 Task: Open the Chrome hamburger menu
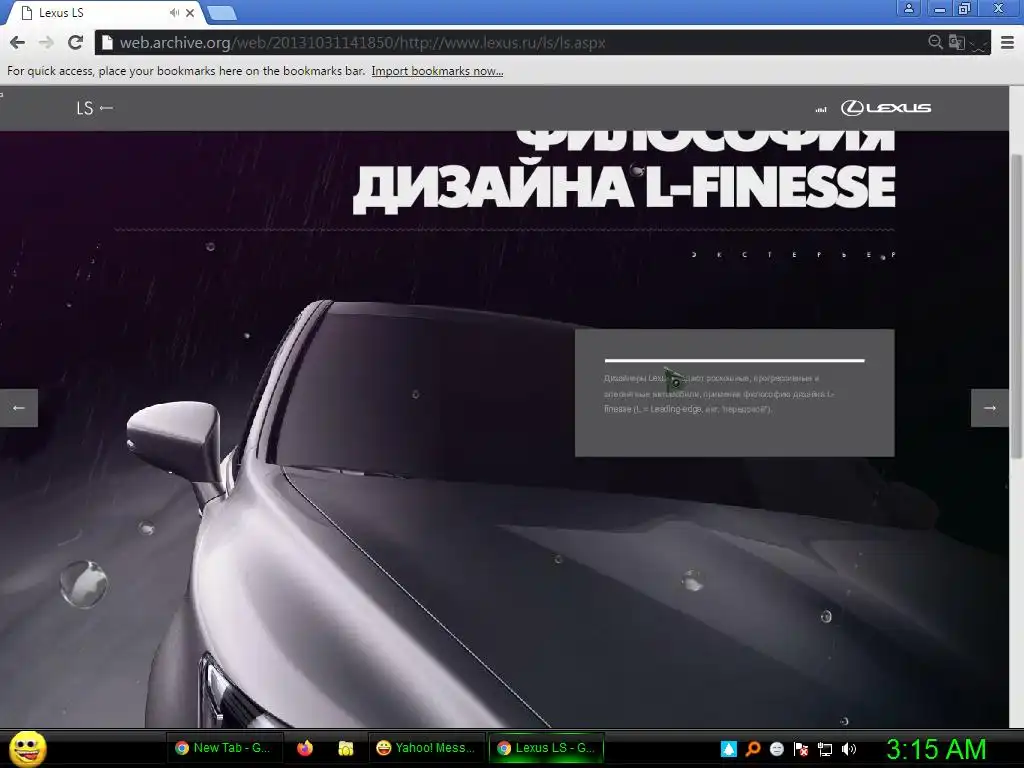coord(1007,43)
